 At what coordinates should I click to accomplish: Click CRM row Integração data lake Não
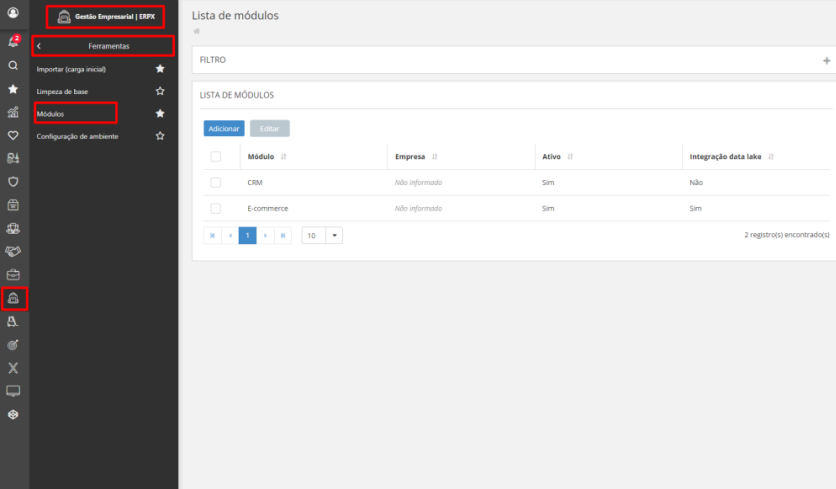696,182
